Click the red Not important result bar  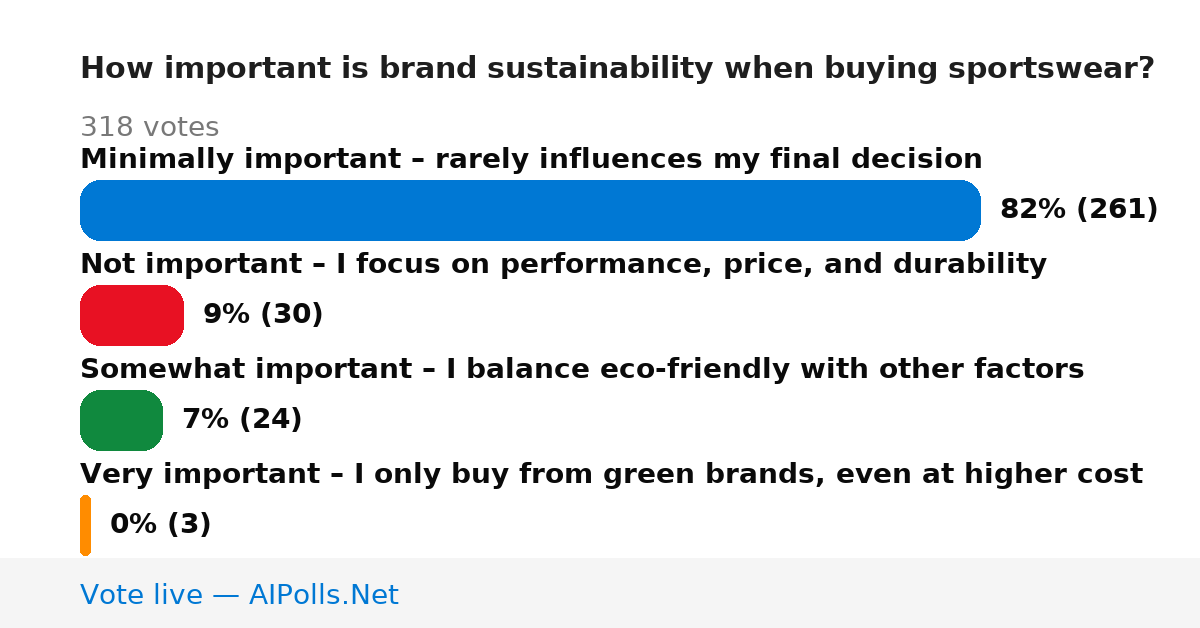132,315
